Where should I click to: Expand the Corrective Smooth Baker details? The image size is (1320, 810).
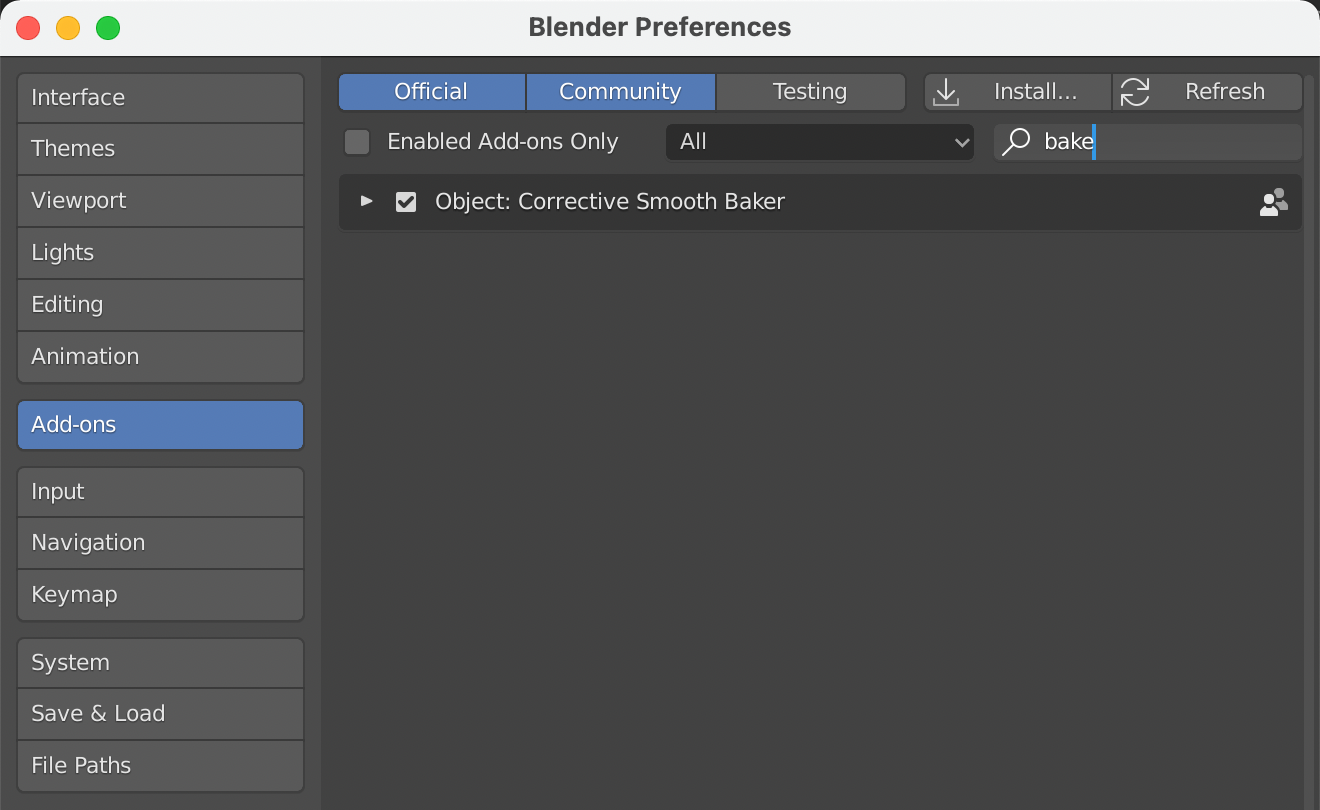point(367,201)
